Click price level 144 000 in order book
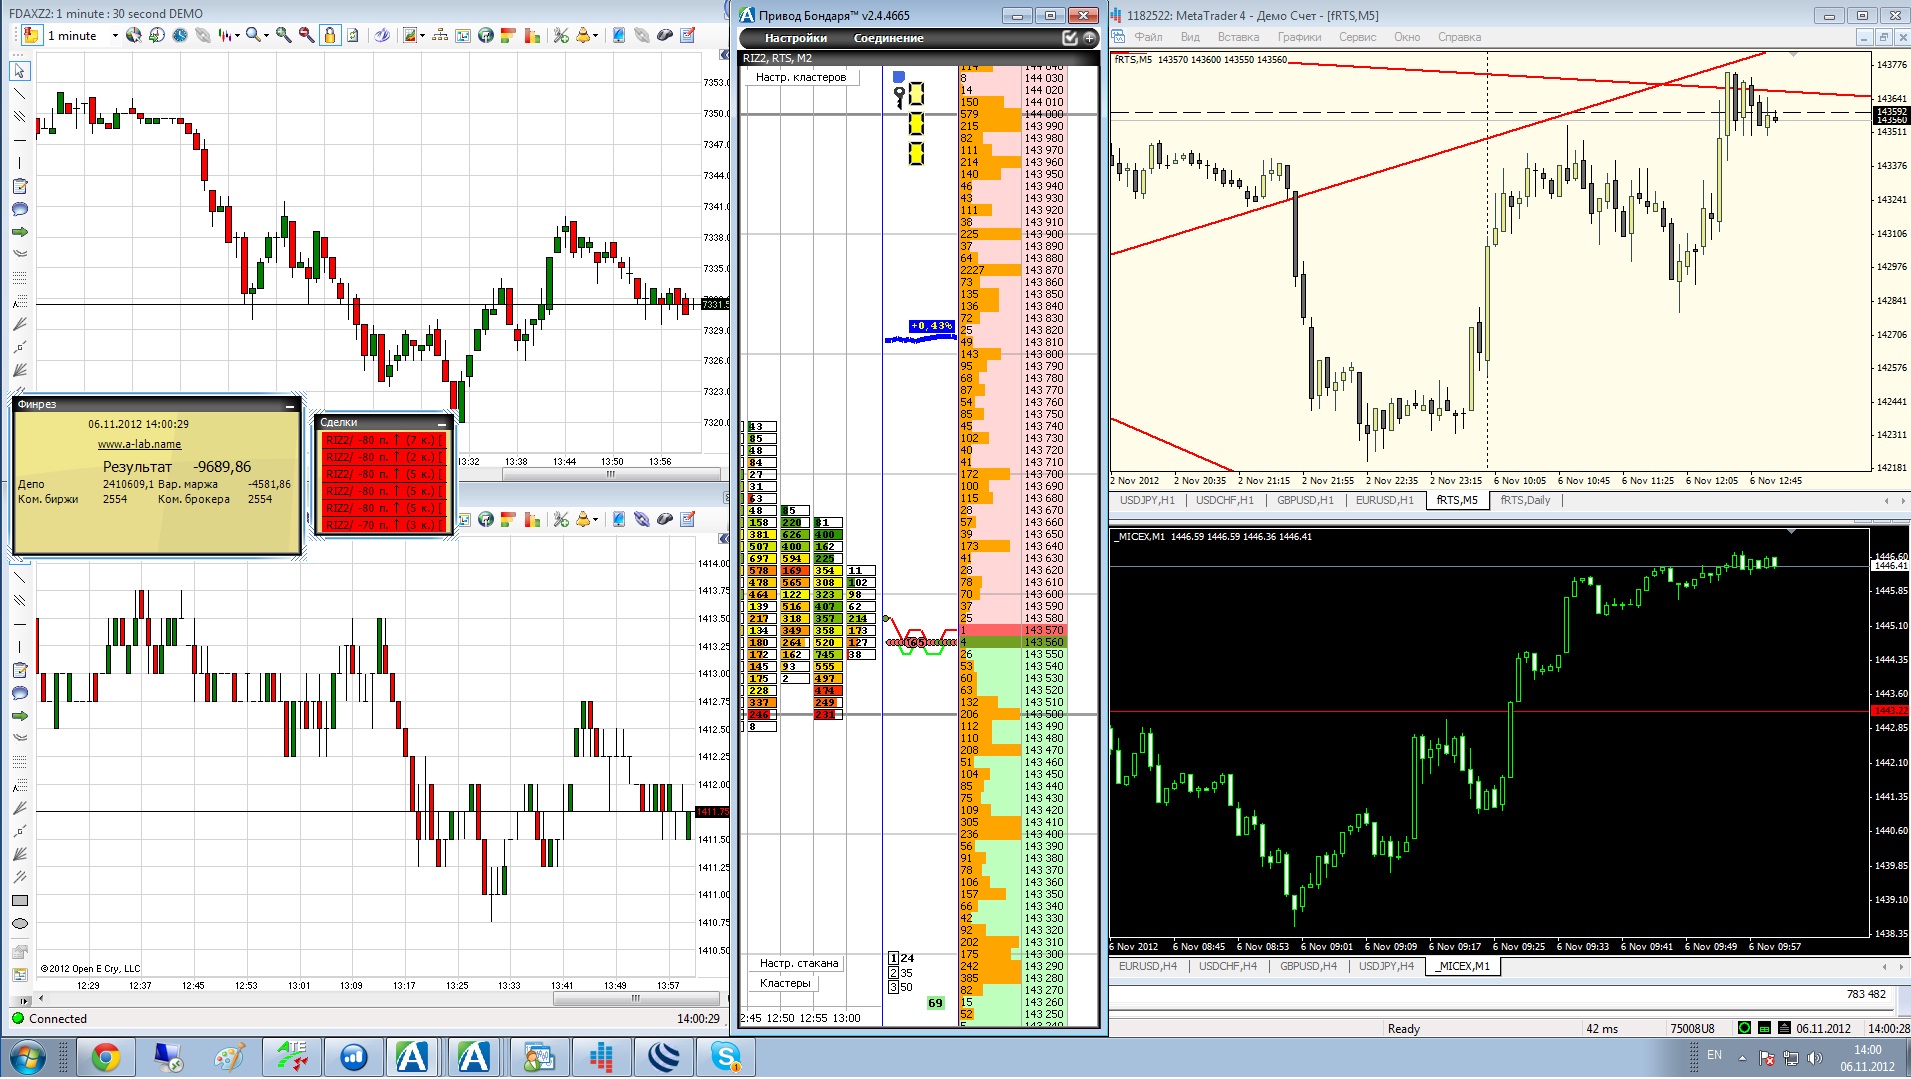This screenshot has width=1911, height=1079. [1044, 114]
